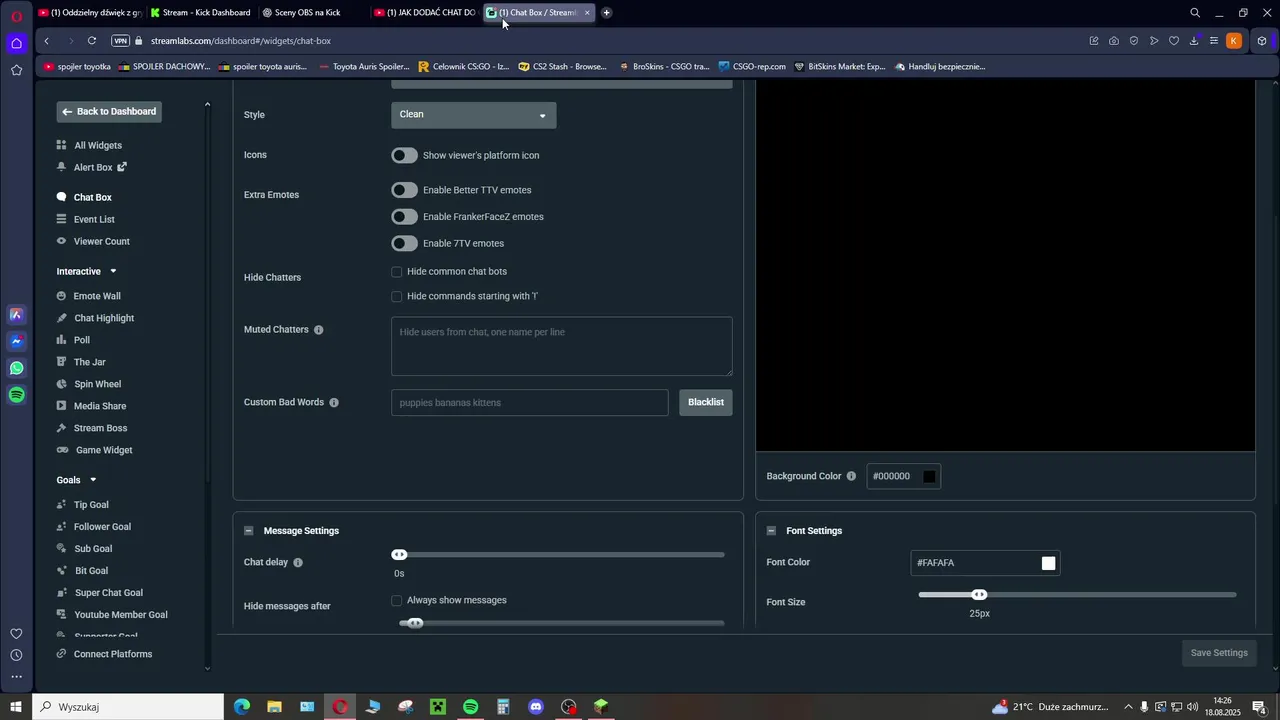This screenshot has width=1280, height=720.
Task: Show Background Color info icon
Action: click(x=851, y=476)
